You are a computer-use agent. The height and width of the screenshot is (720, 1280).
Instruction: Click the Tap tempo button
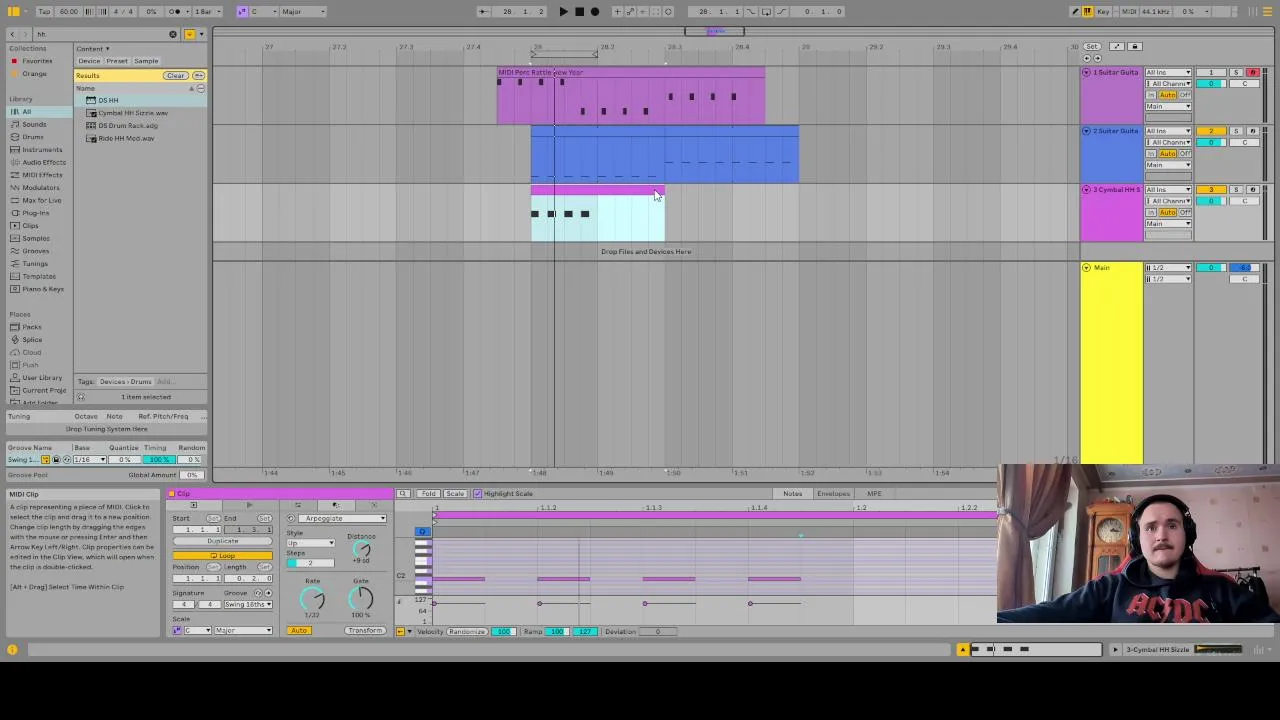coord(44,12)
